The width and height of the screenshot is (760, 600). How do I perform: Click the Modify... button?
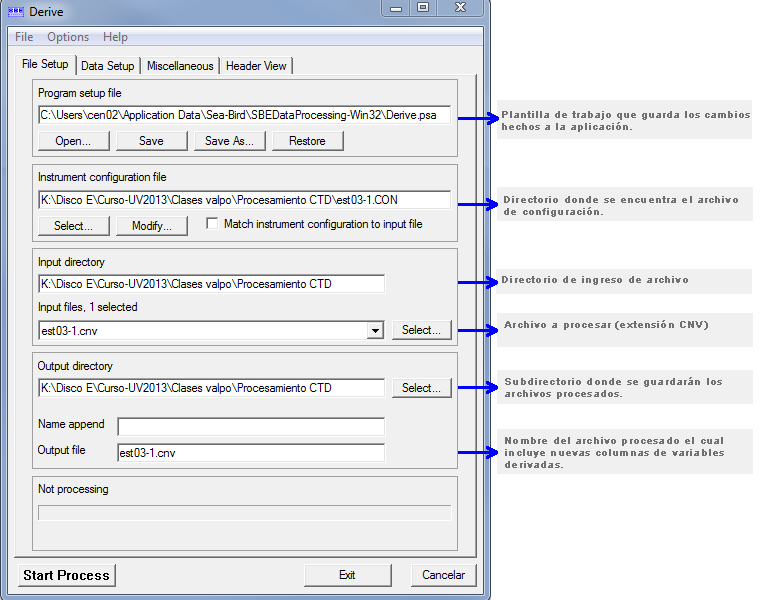(152, 226)
